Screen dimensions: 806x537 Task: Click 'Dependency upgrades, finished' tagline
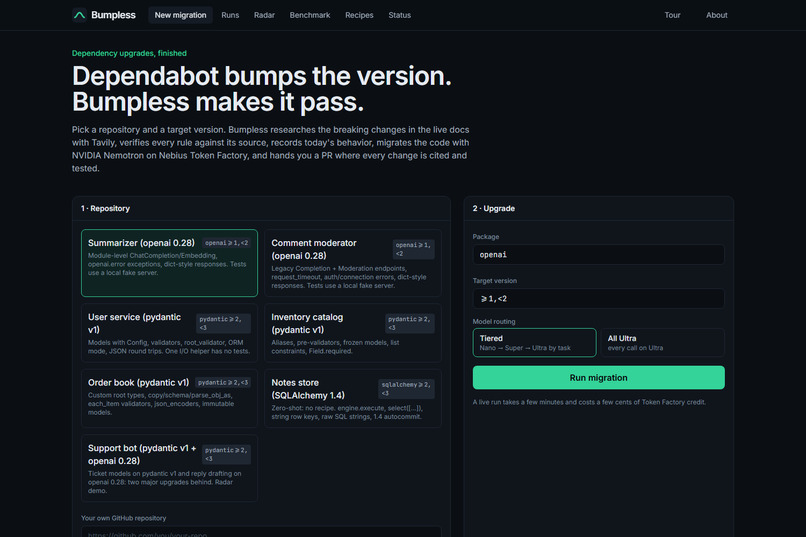[x=129, y=53]
